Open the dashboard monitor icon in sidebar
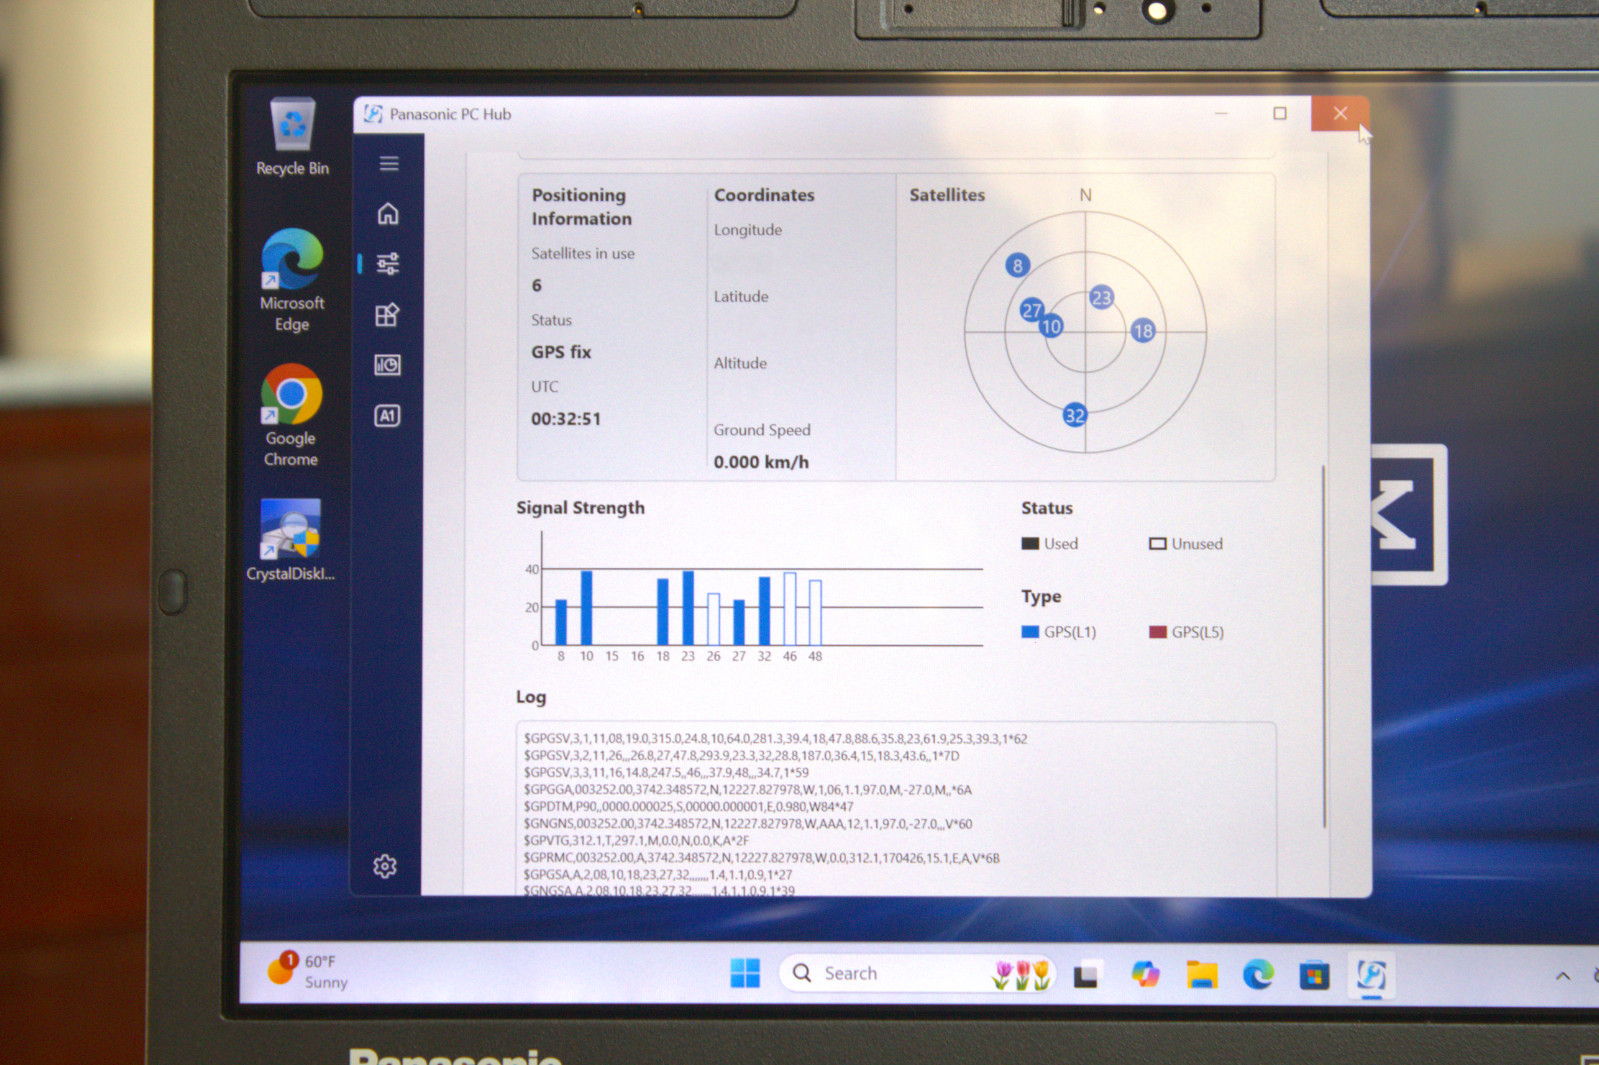This screenshot has height=1065, width=1599. point(387,365)
